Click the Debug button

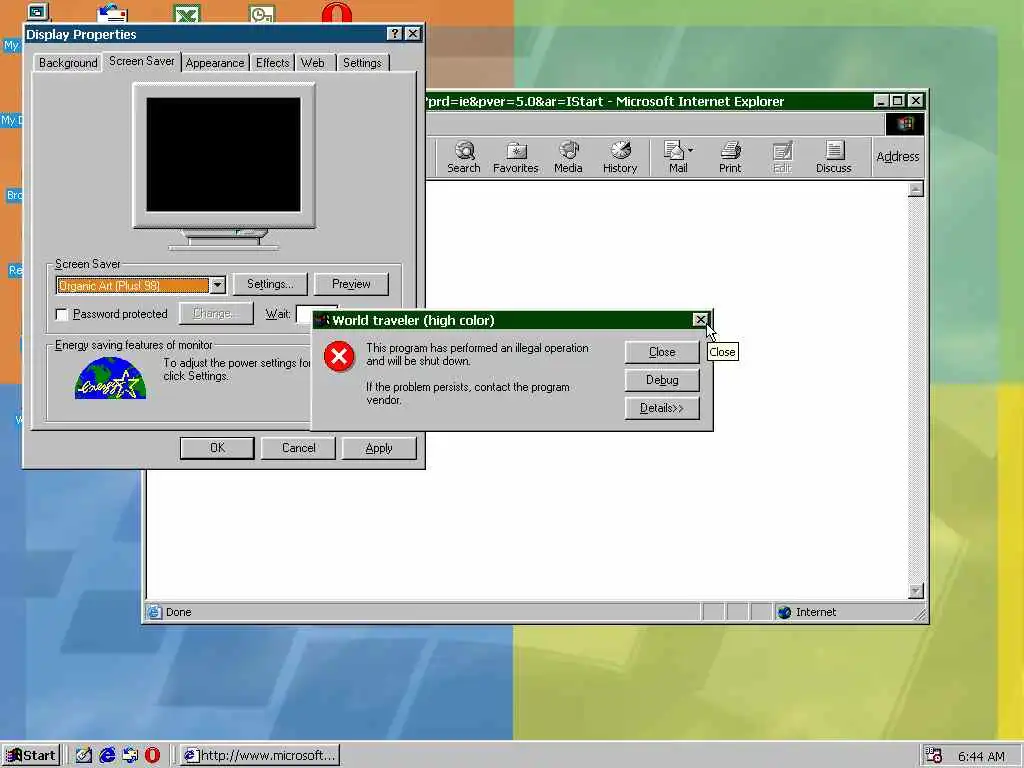click(662, 380)
